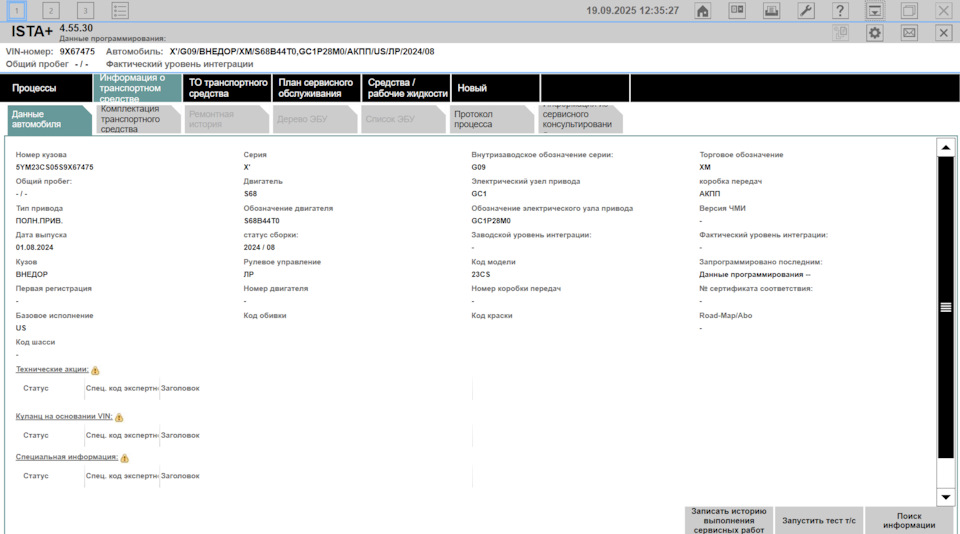Click the АКПП gearbox value
This screenshot has width=960, height=534.
coord(710,194)
